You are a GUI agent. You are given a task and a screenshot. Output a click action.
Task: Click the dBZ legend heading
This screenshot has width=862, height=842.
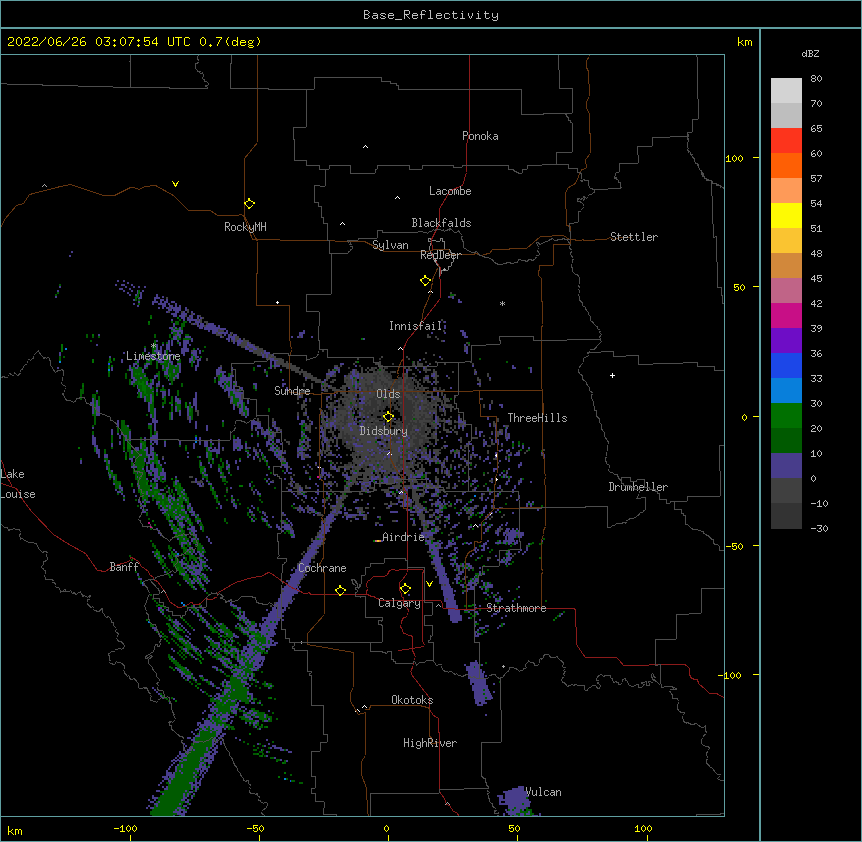coord(810,53)
